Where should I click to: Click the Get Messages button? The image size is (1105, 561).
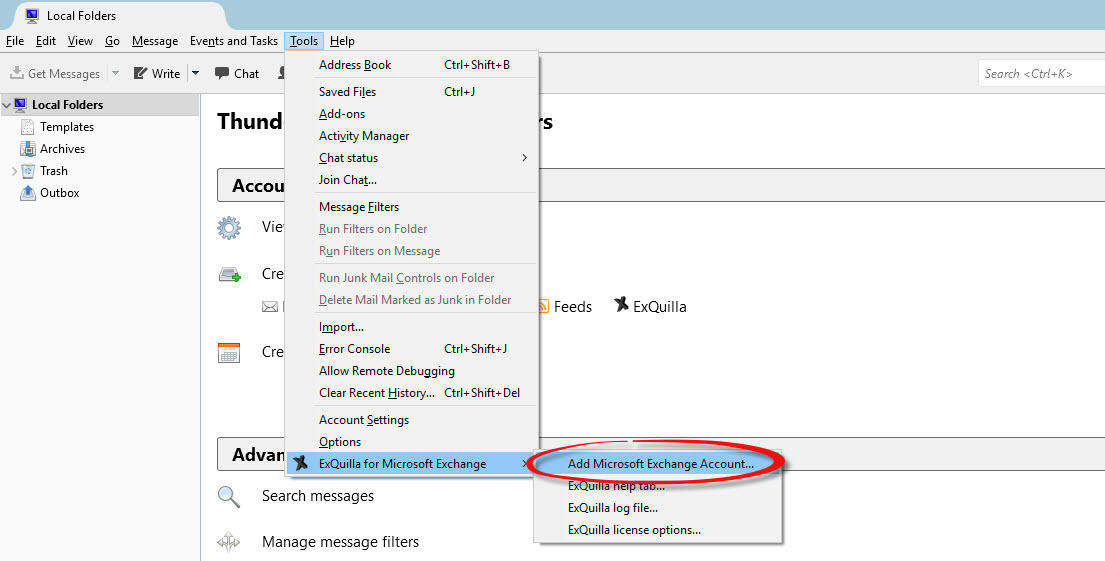pyautogui.click(x=56, y=73)
